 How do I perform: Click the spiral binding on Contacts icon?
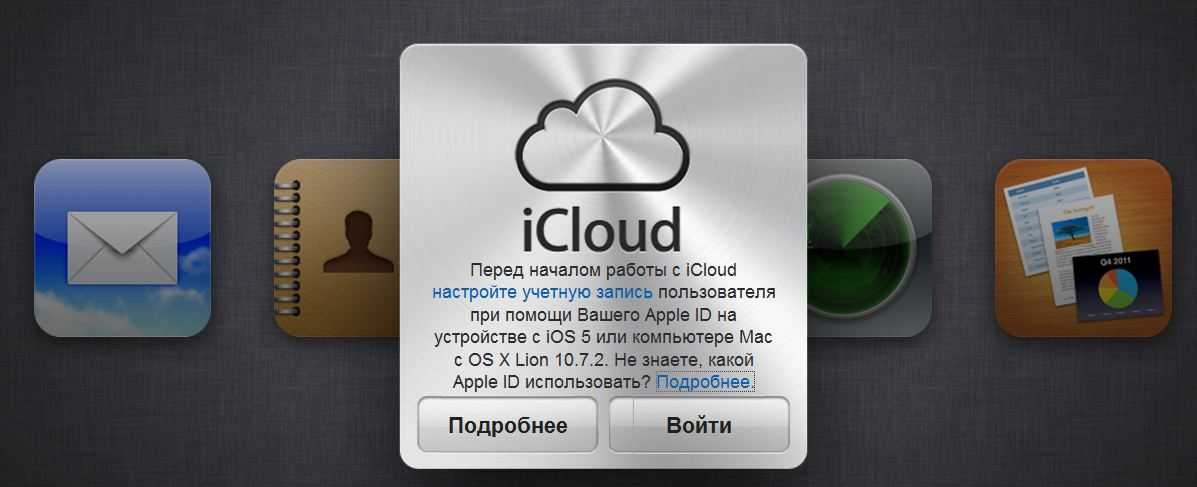(287, 248)
